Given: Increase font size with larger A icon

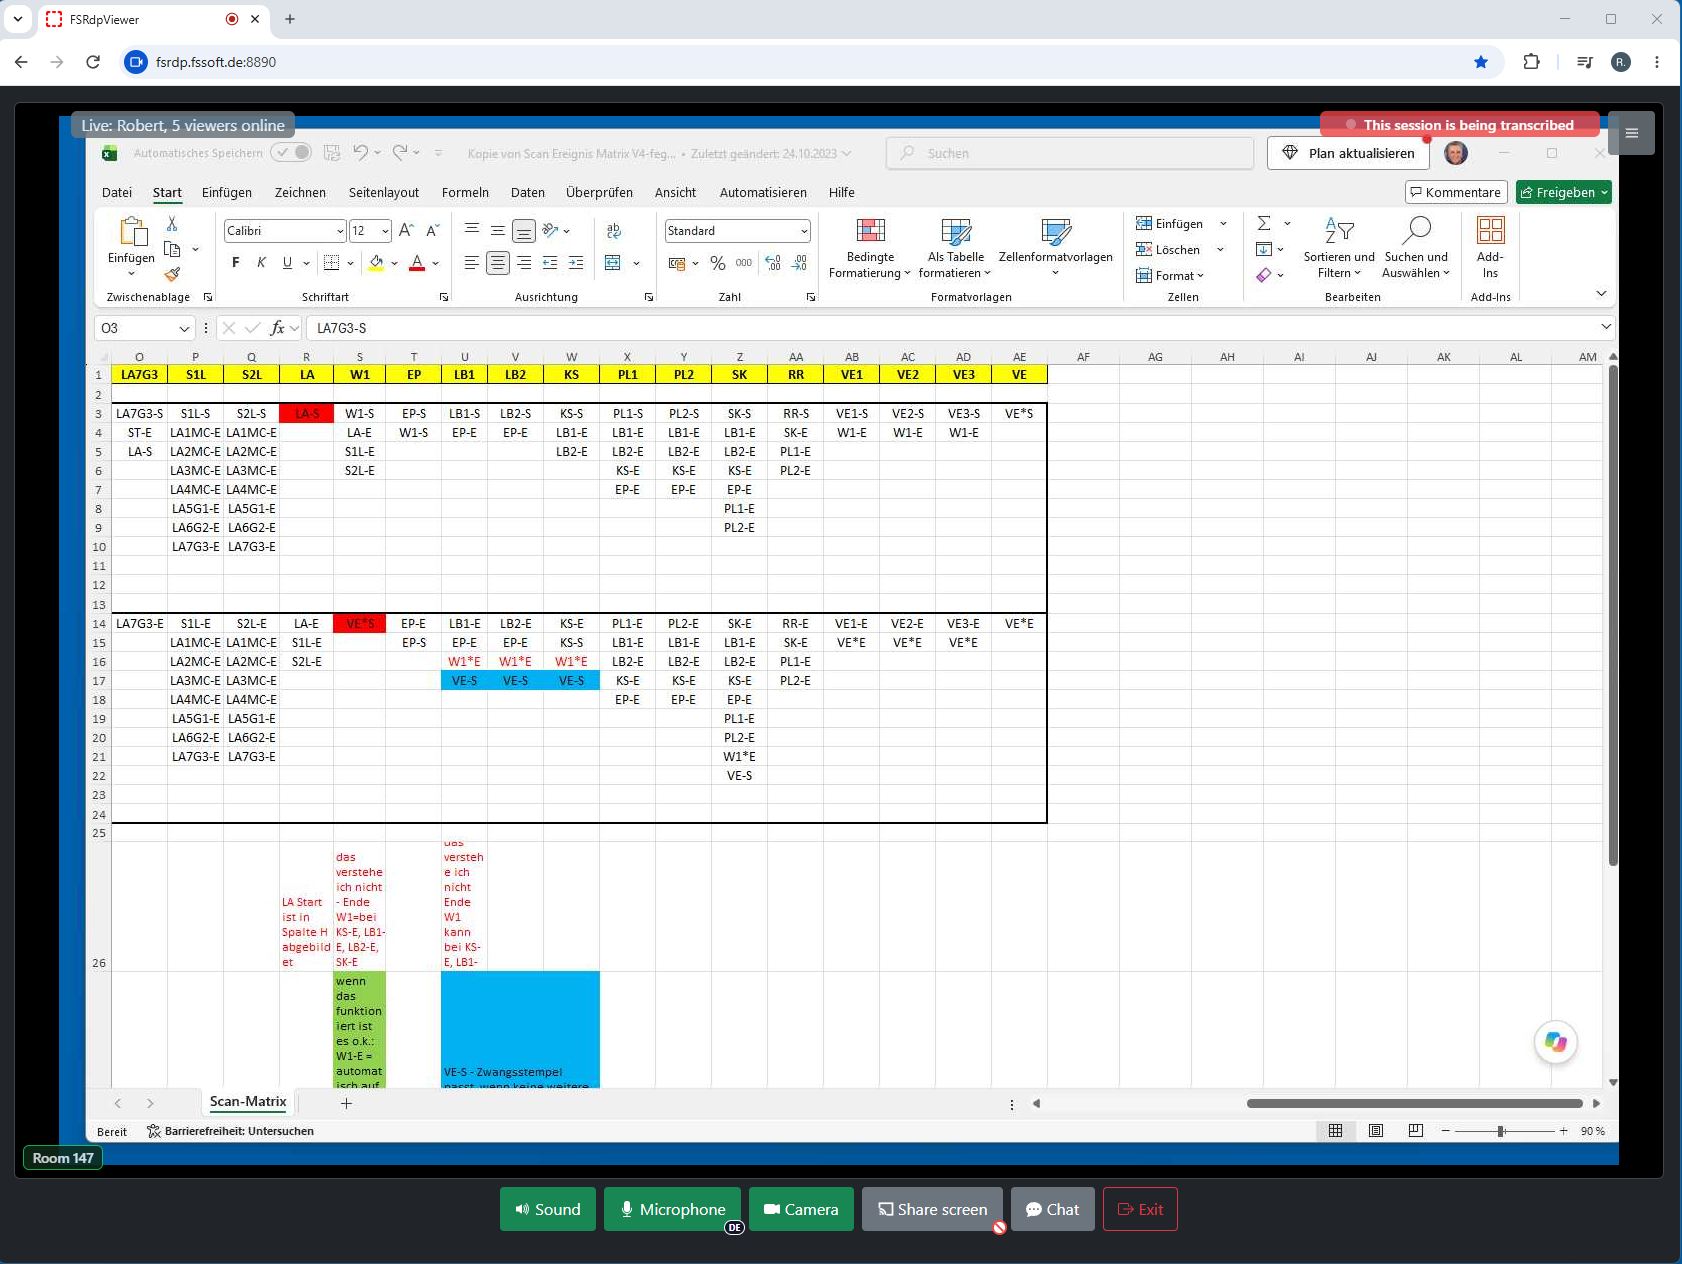Looking at the screenshot, I should click(406, 231).
